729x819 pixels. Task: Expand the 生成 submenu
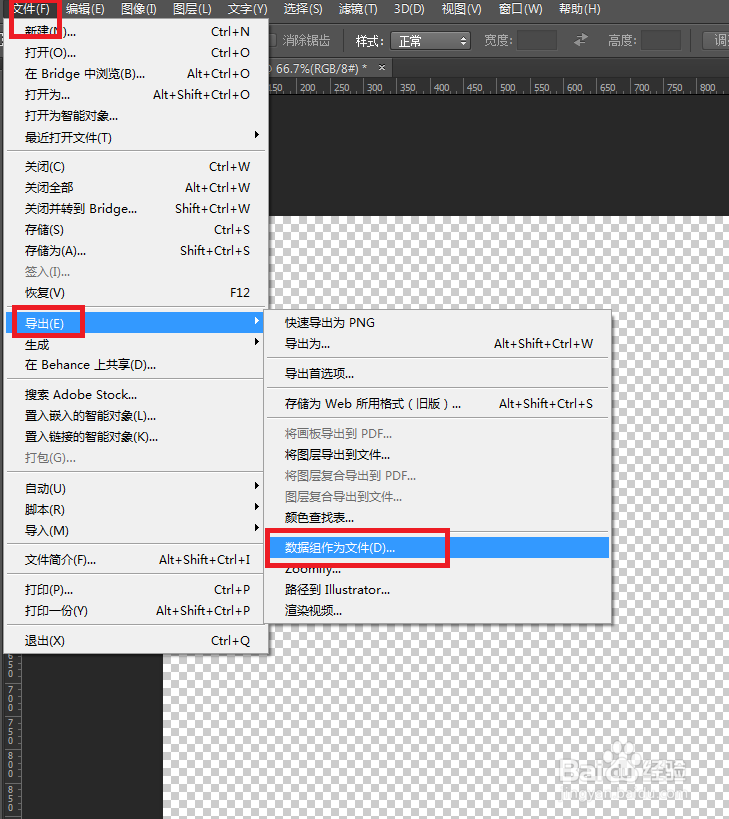click(x=136, y=344)
